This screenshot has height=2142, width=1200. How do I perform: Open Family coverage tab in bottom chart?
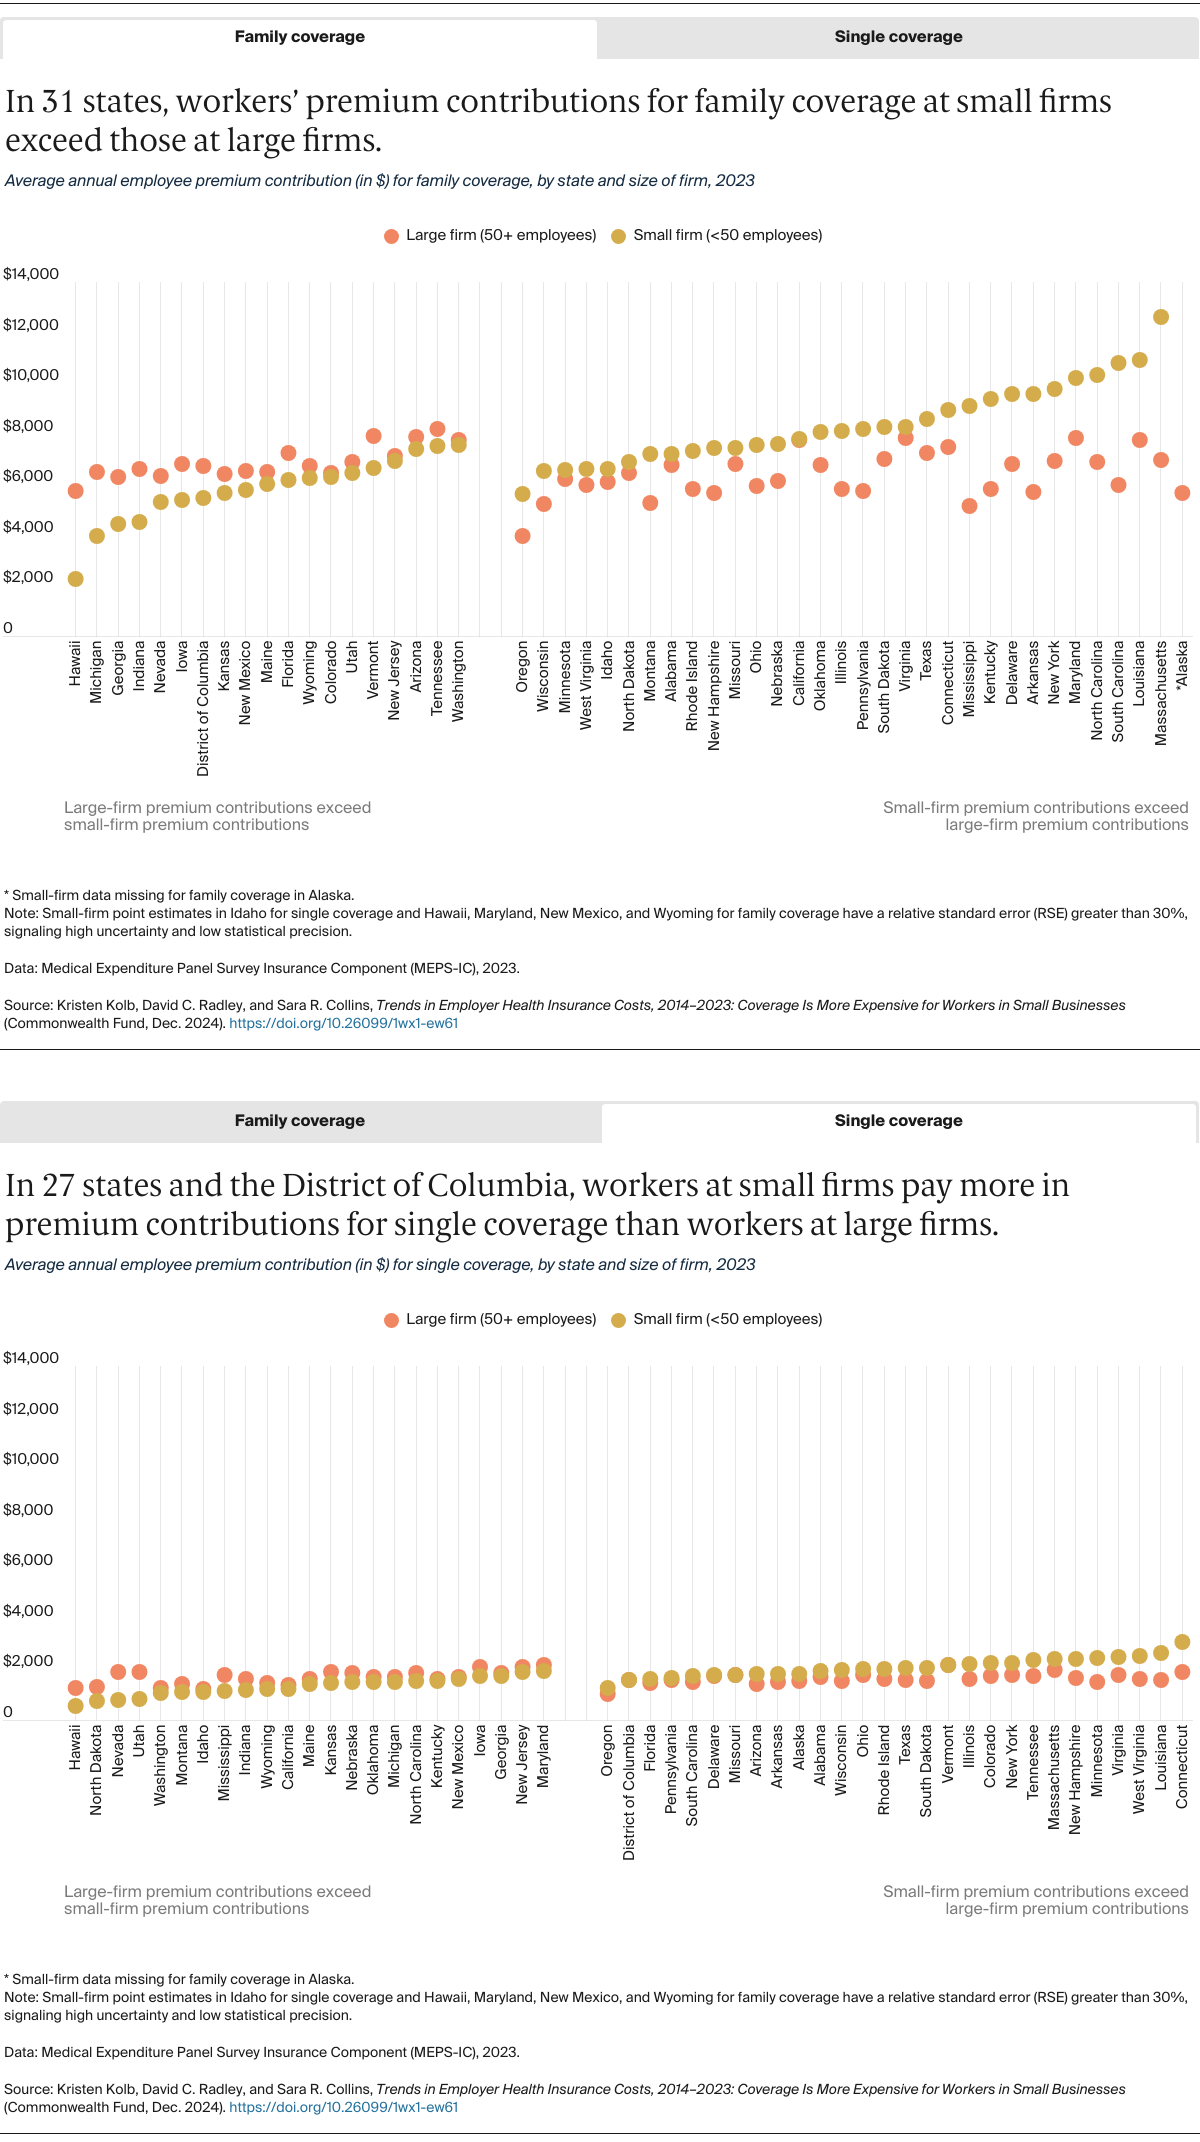pos(299,1121)
